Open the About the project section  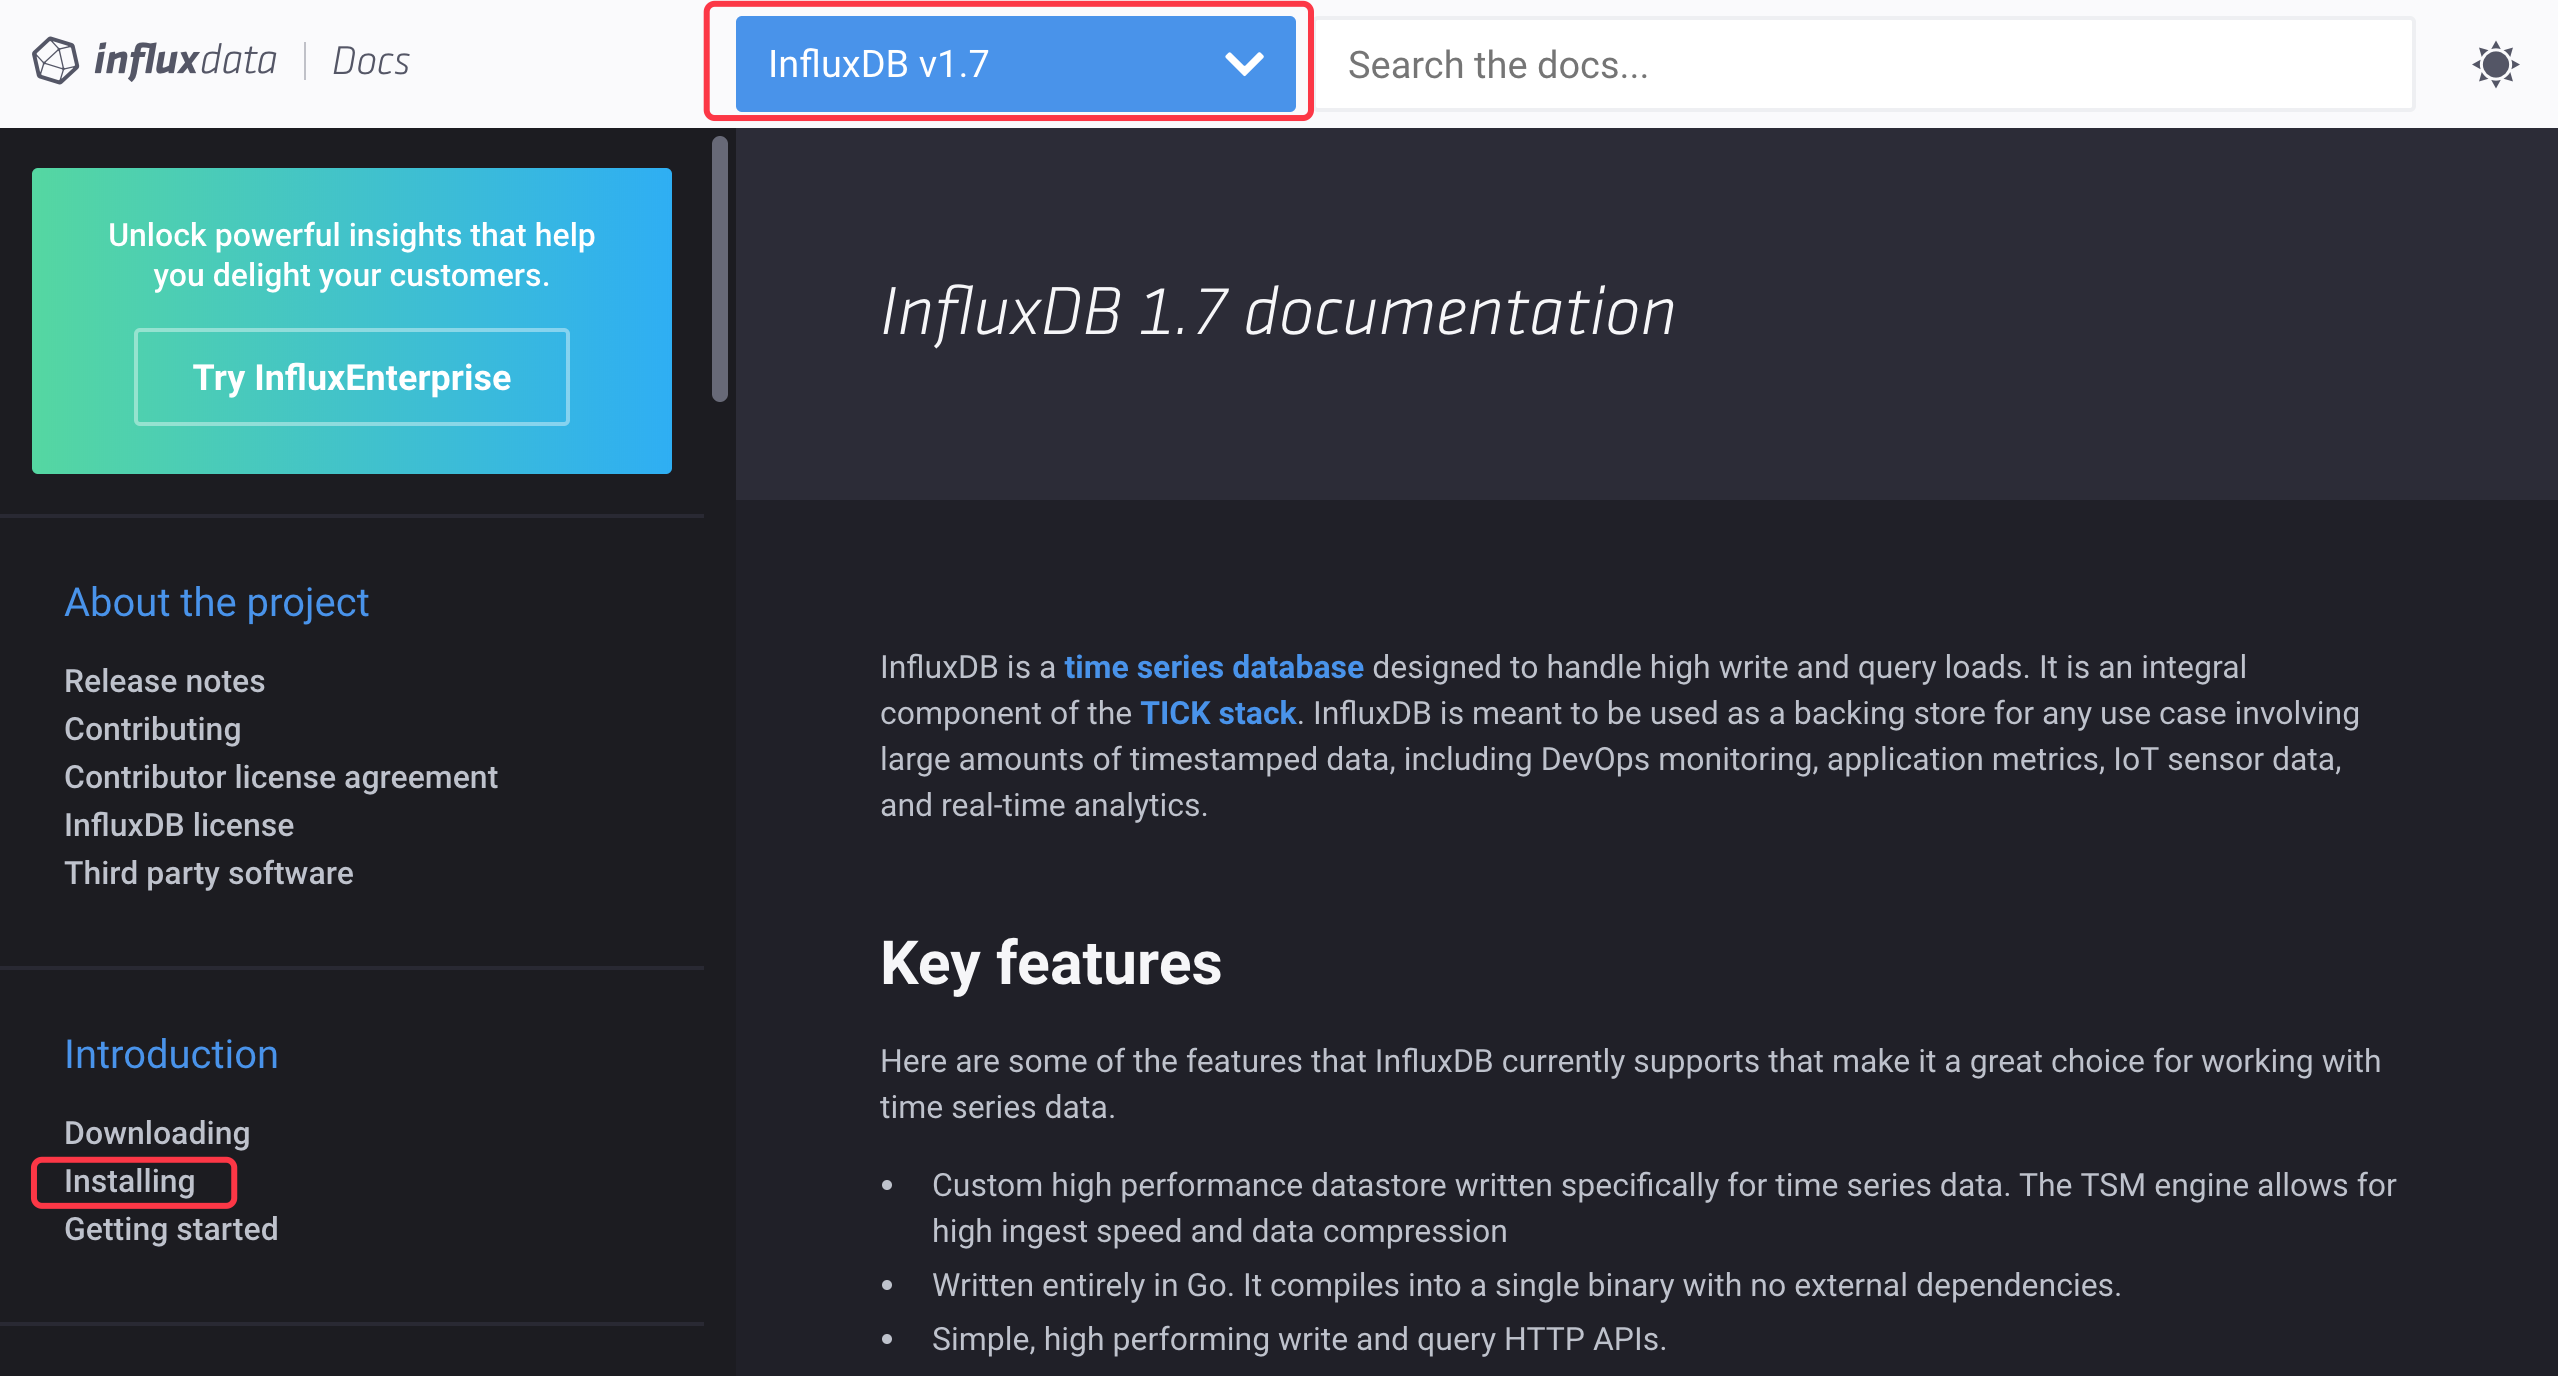[217, 602]
